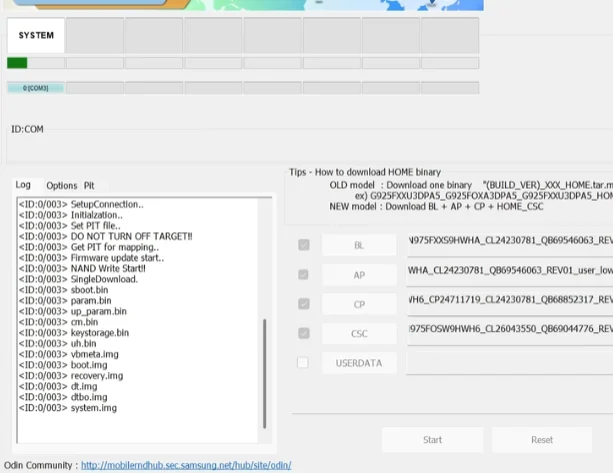Click the 'cm.bin' log line

pos(58,322)
